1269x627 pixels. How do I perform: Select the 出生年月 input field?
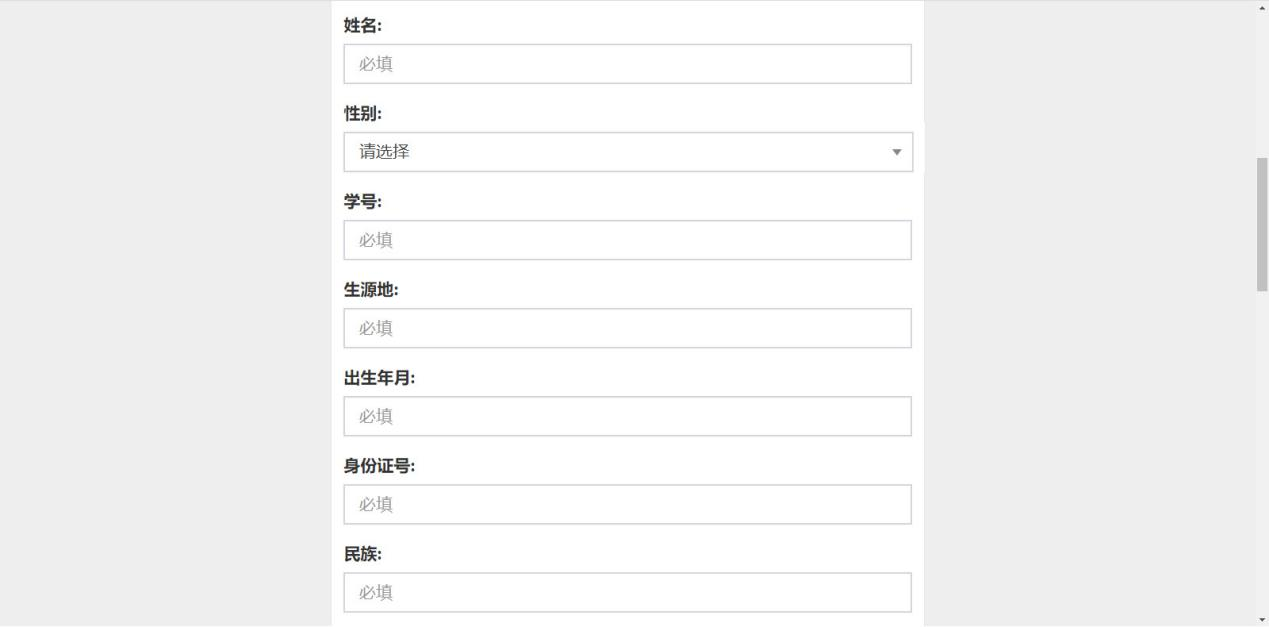[627, 416]
